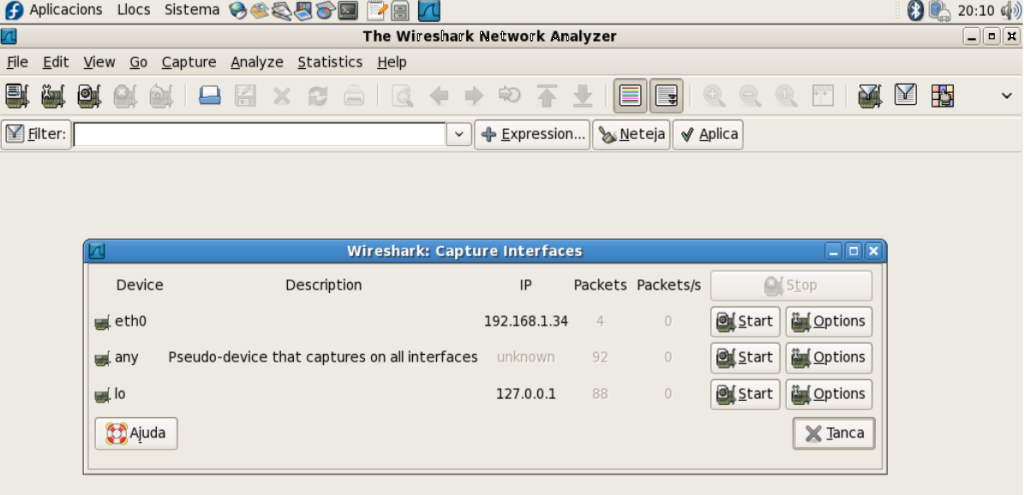The image size is (1024, 495).
Task: Open Options for the lo interface
Action: click(828, 393)
